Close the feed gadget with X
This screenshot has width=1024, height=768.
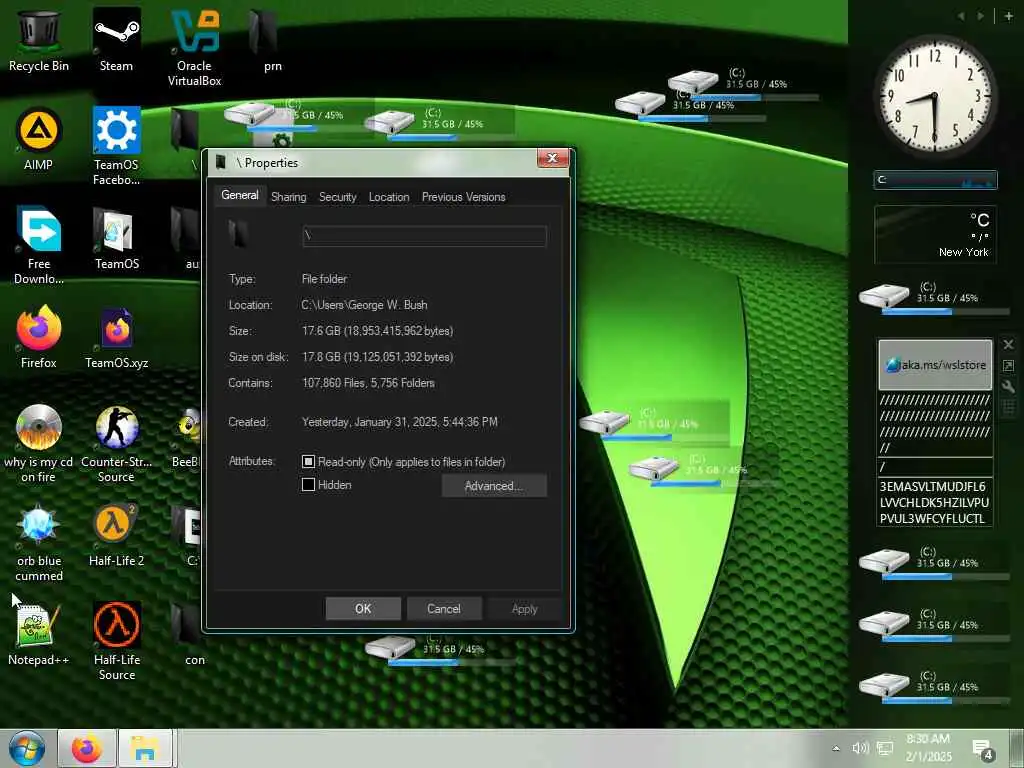1008,344
